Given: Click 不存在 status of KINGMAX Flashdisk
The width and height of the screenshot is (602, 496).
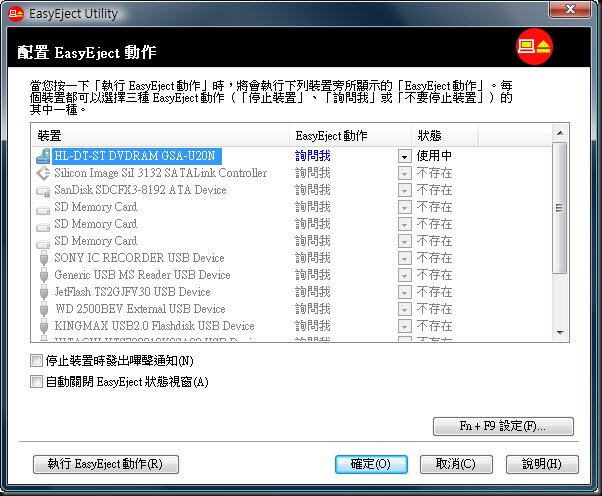Looking at the screenshot, I should coord(434,326).
